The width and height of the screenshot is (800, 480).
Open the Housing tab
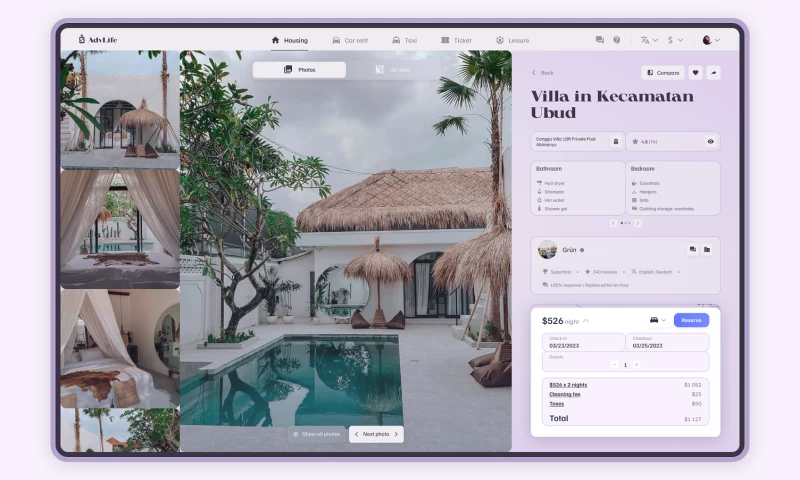(x=289, y=40)
